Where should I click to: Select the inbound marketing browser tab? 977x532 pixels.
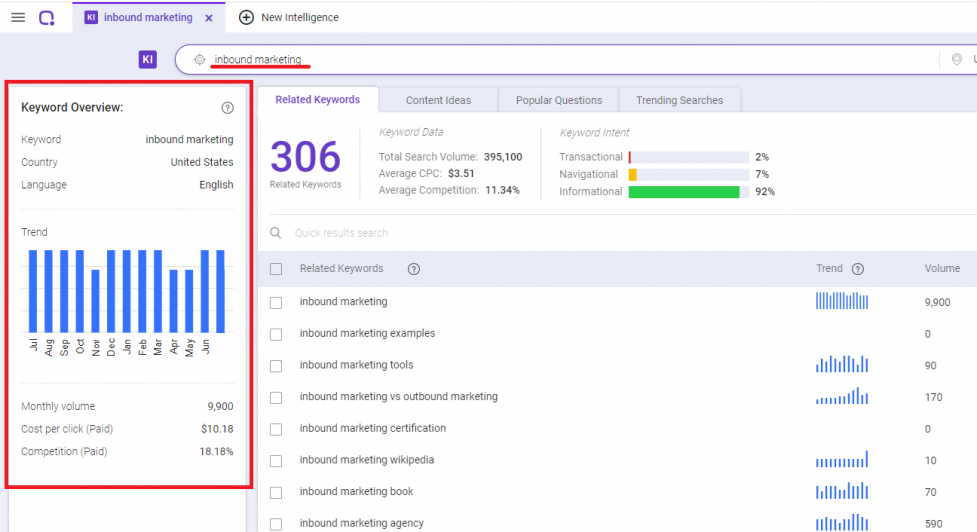[148, 17]
